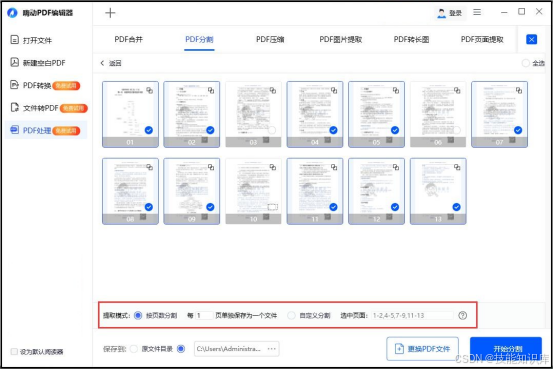Uncheck the blue checkmark on page 04
Viewport: 553px width, 370px height.
pos(333,130)
